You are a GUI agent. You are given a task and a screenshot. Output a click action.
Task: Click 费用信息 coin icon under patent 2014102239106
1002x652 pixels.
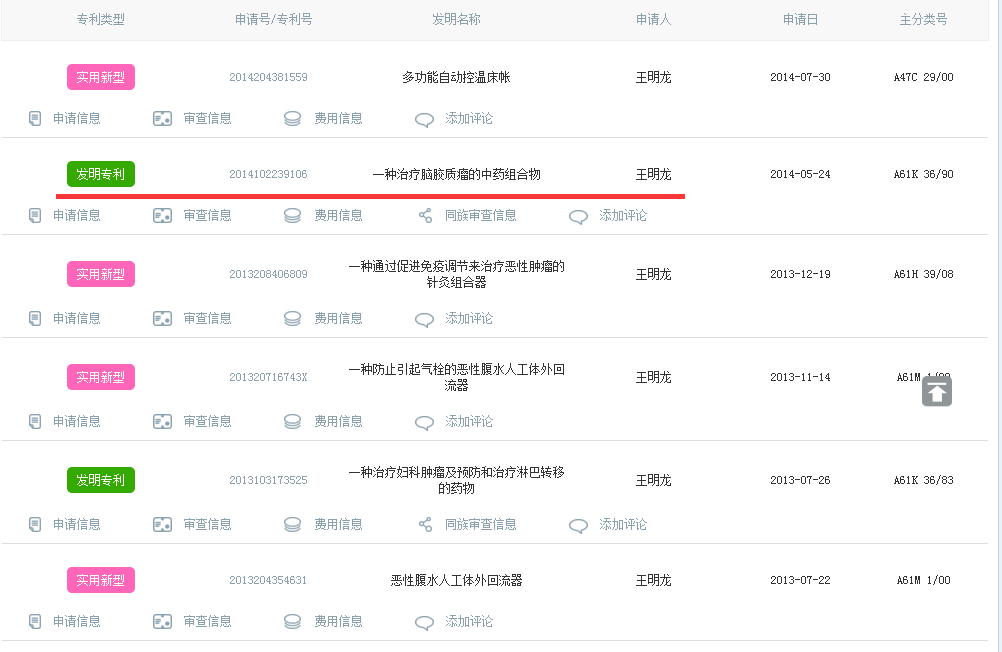[293, 216]
